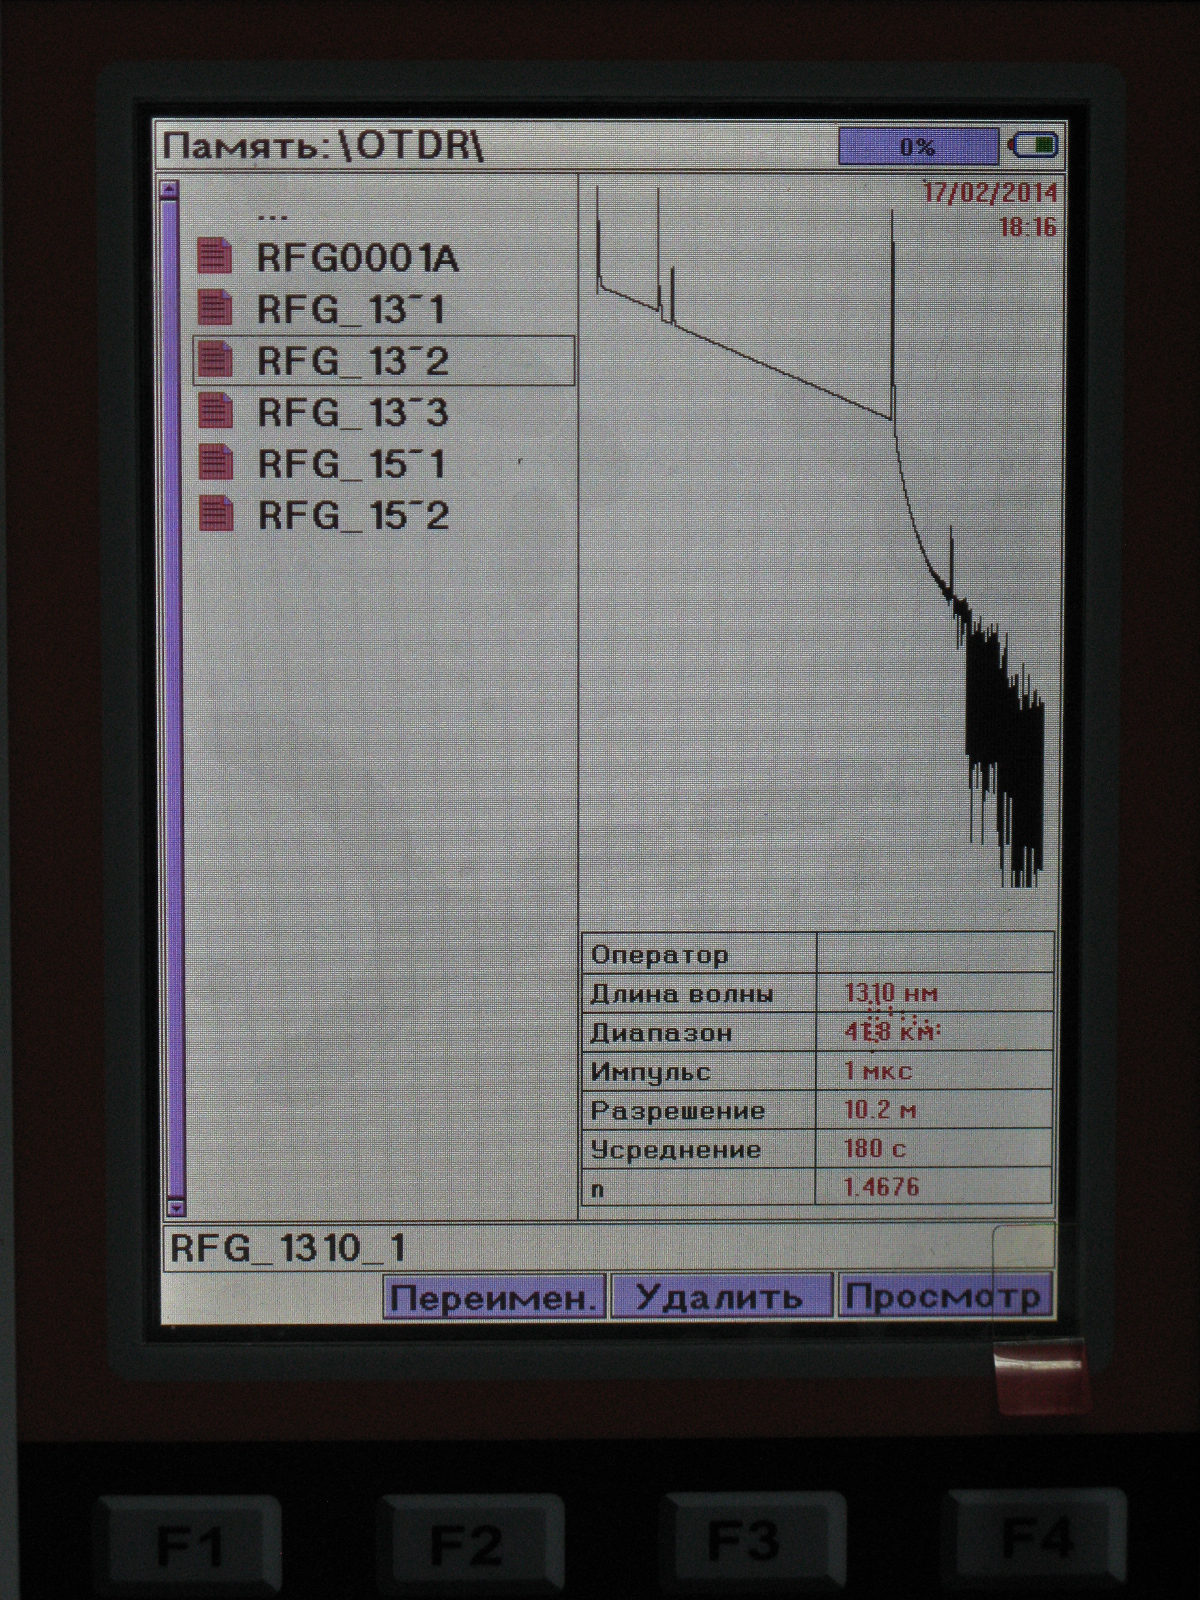The image size is (1200, 1600).
Task: Click the n refractive index label
Action: coord(597,1190)
